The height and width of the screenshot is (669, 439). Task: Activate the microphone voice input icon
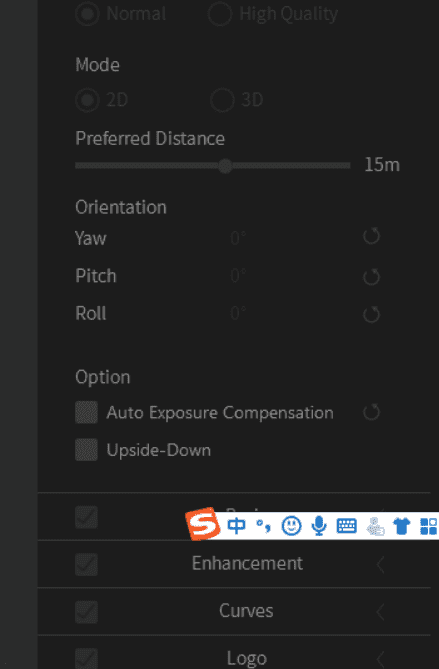tap(319, 526)
